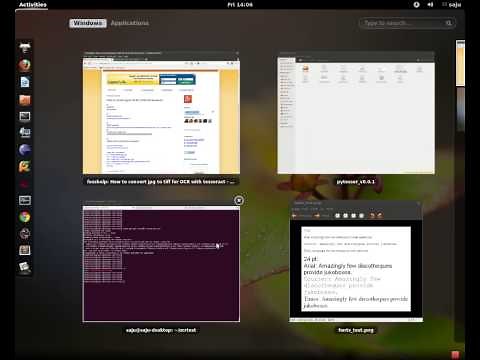Activate the purple terminal window thumbnail

click(161, 261)
